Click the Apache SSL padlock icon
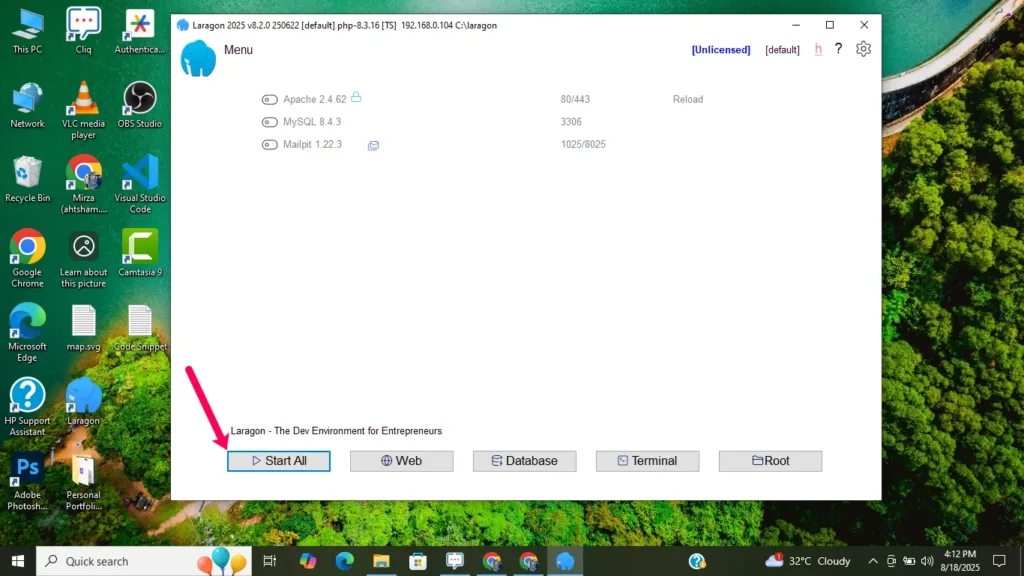 pos(356,98)
